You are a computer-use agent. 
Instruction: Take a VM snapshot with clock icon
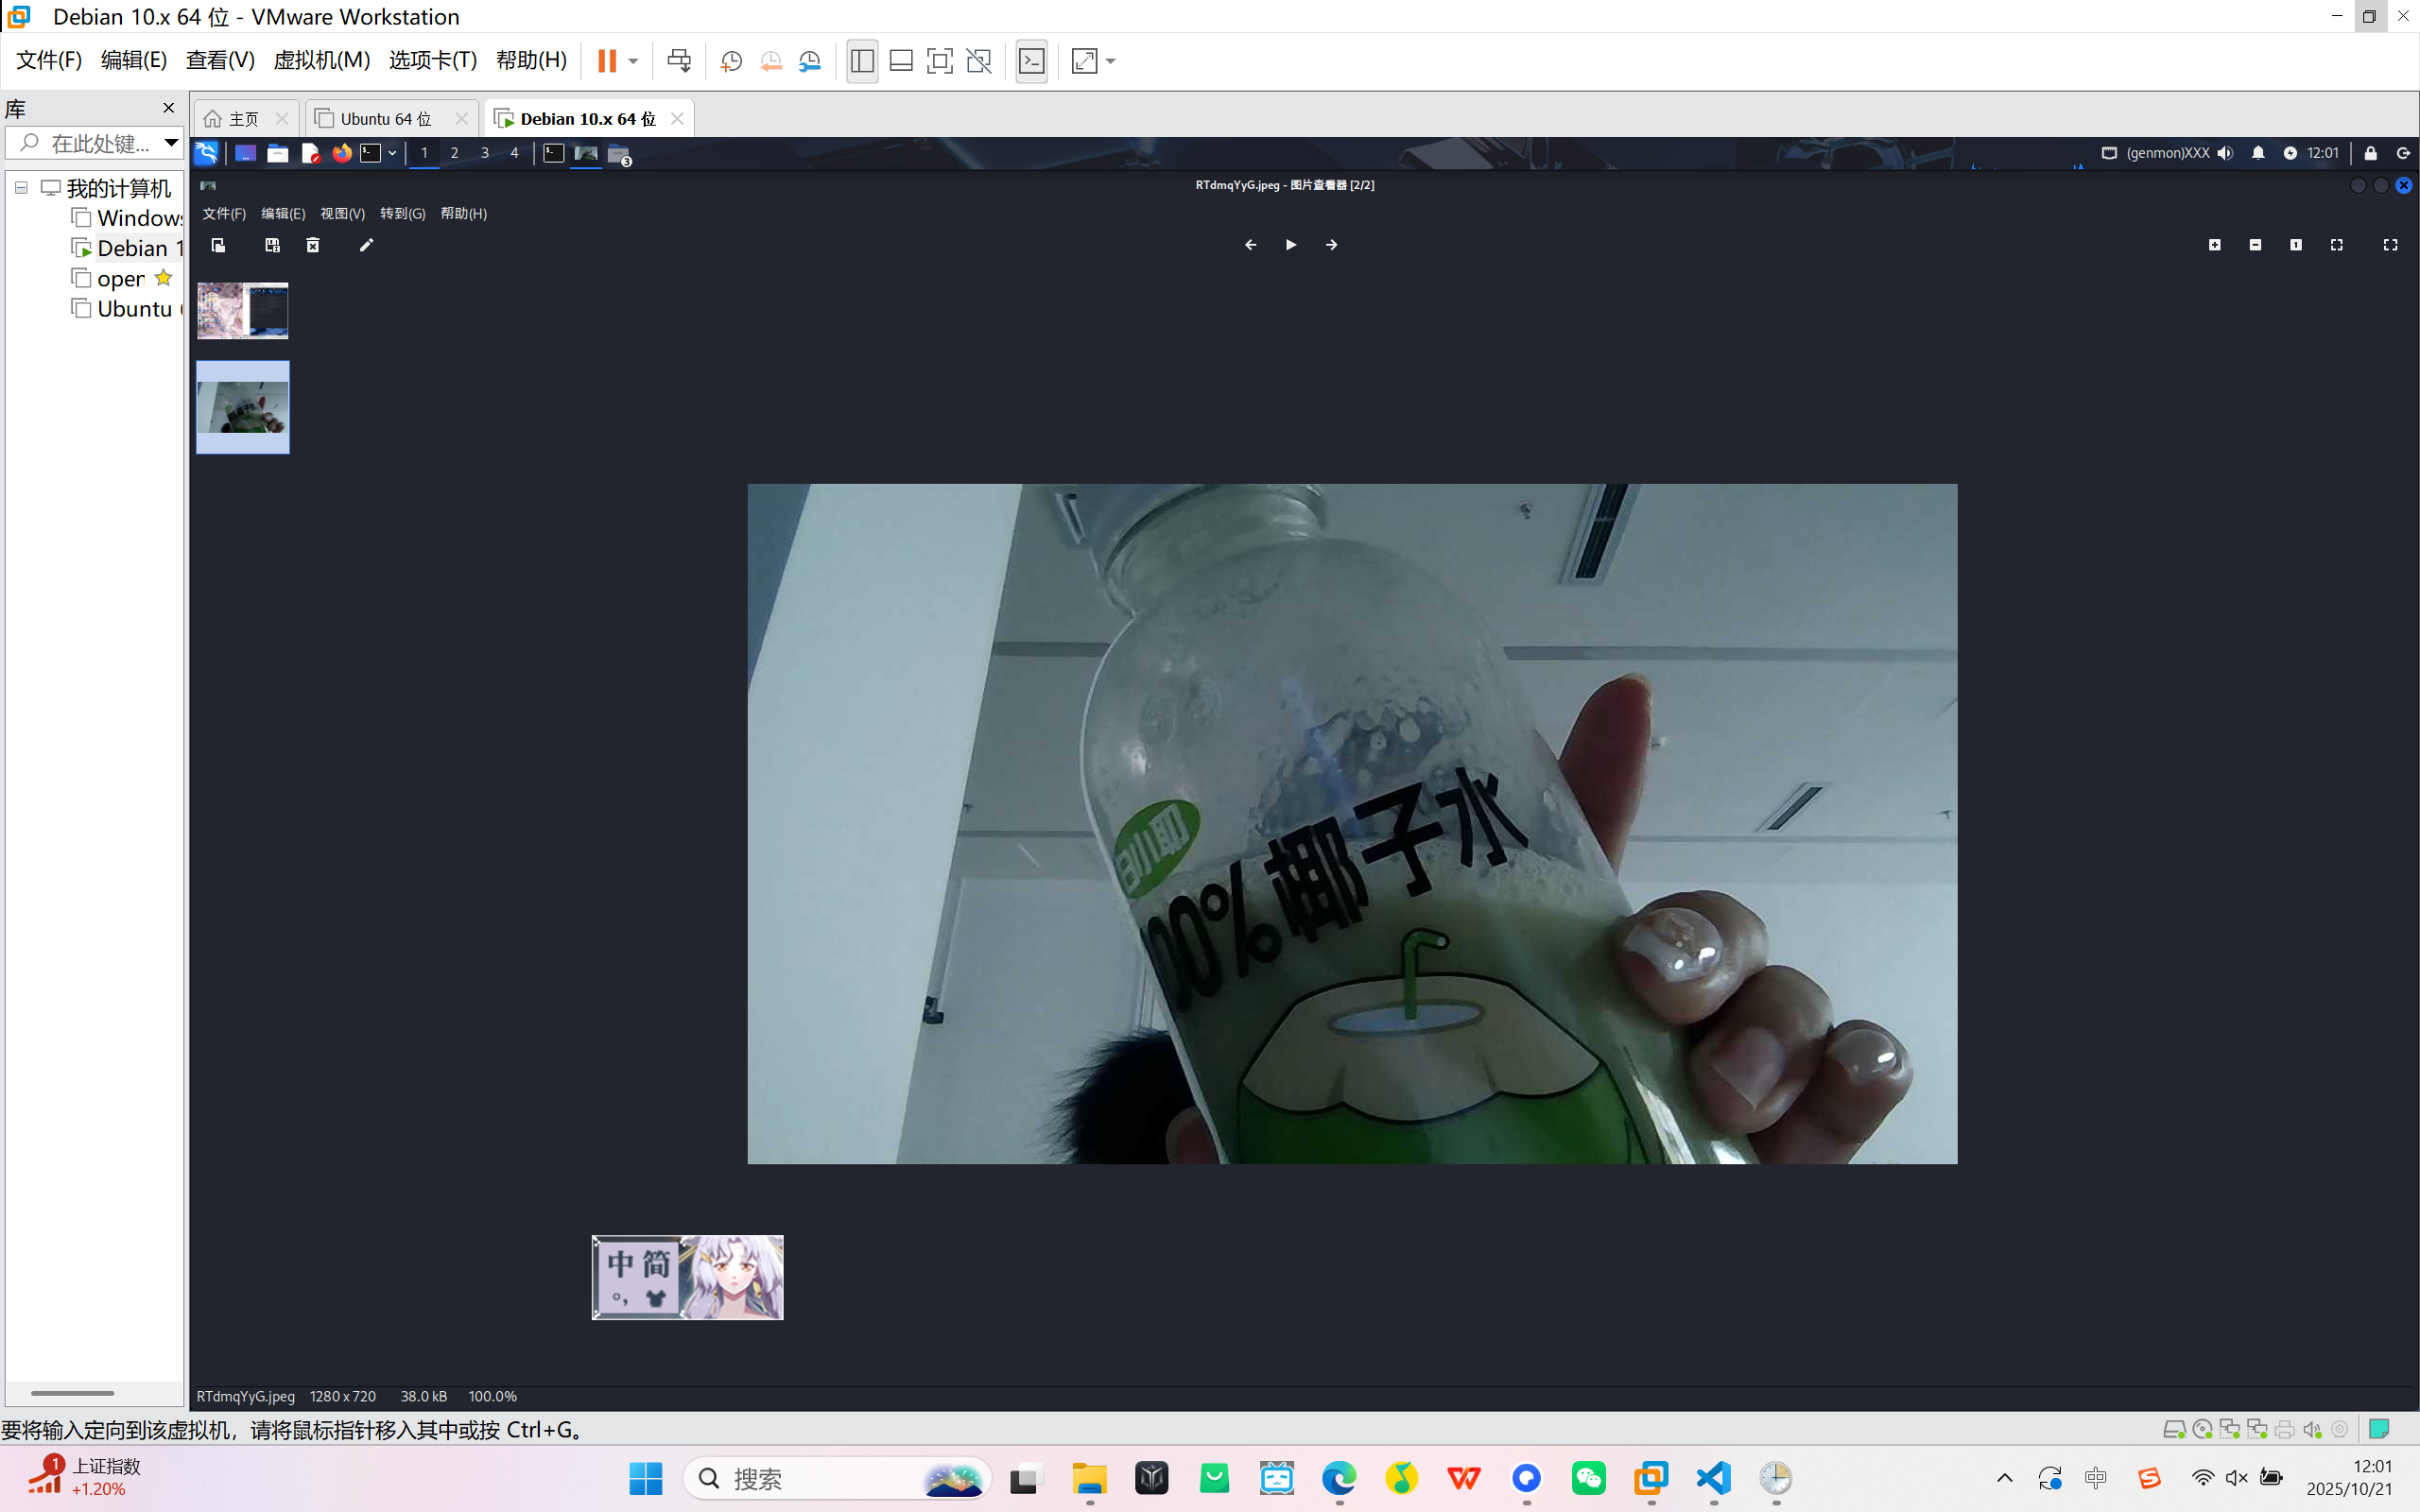pos(731,61)
